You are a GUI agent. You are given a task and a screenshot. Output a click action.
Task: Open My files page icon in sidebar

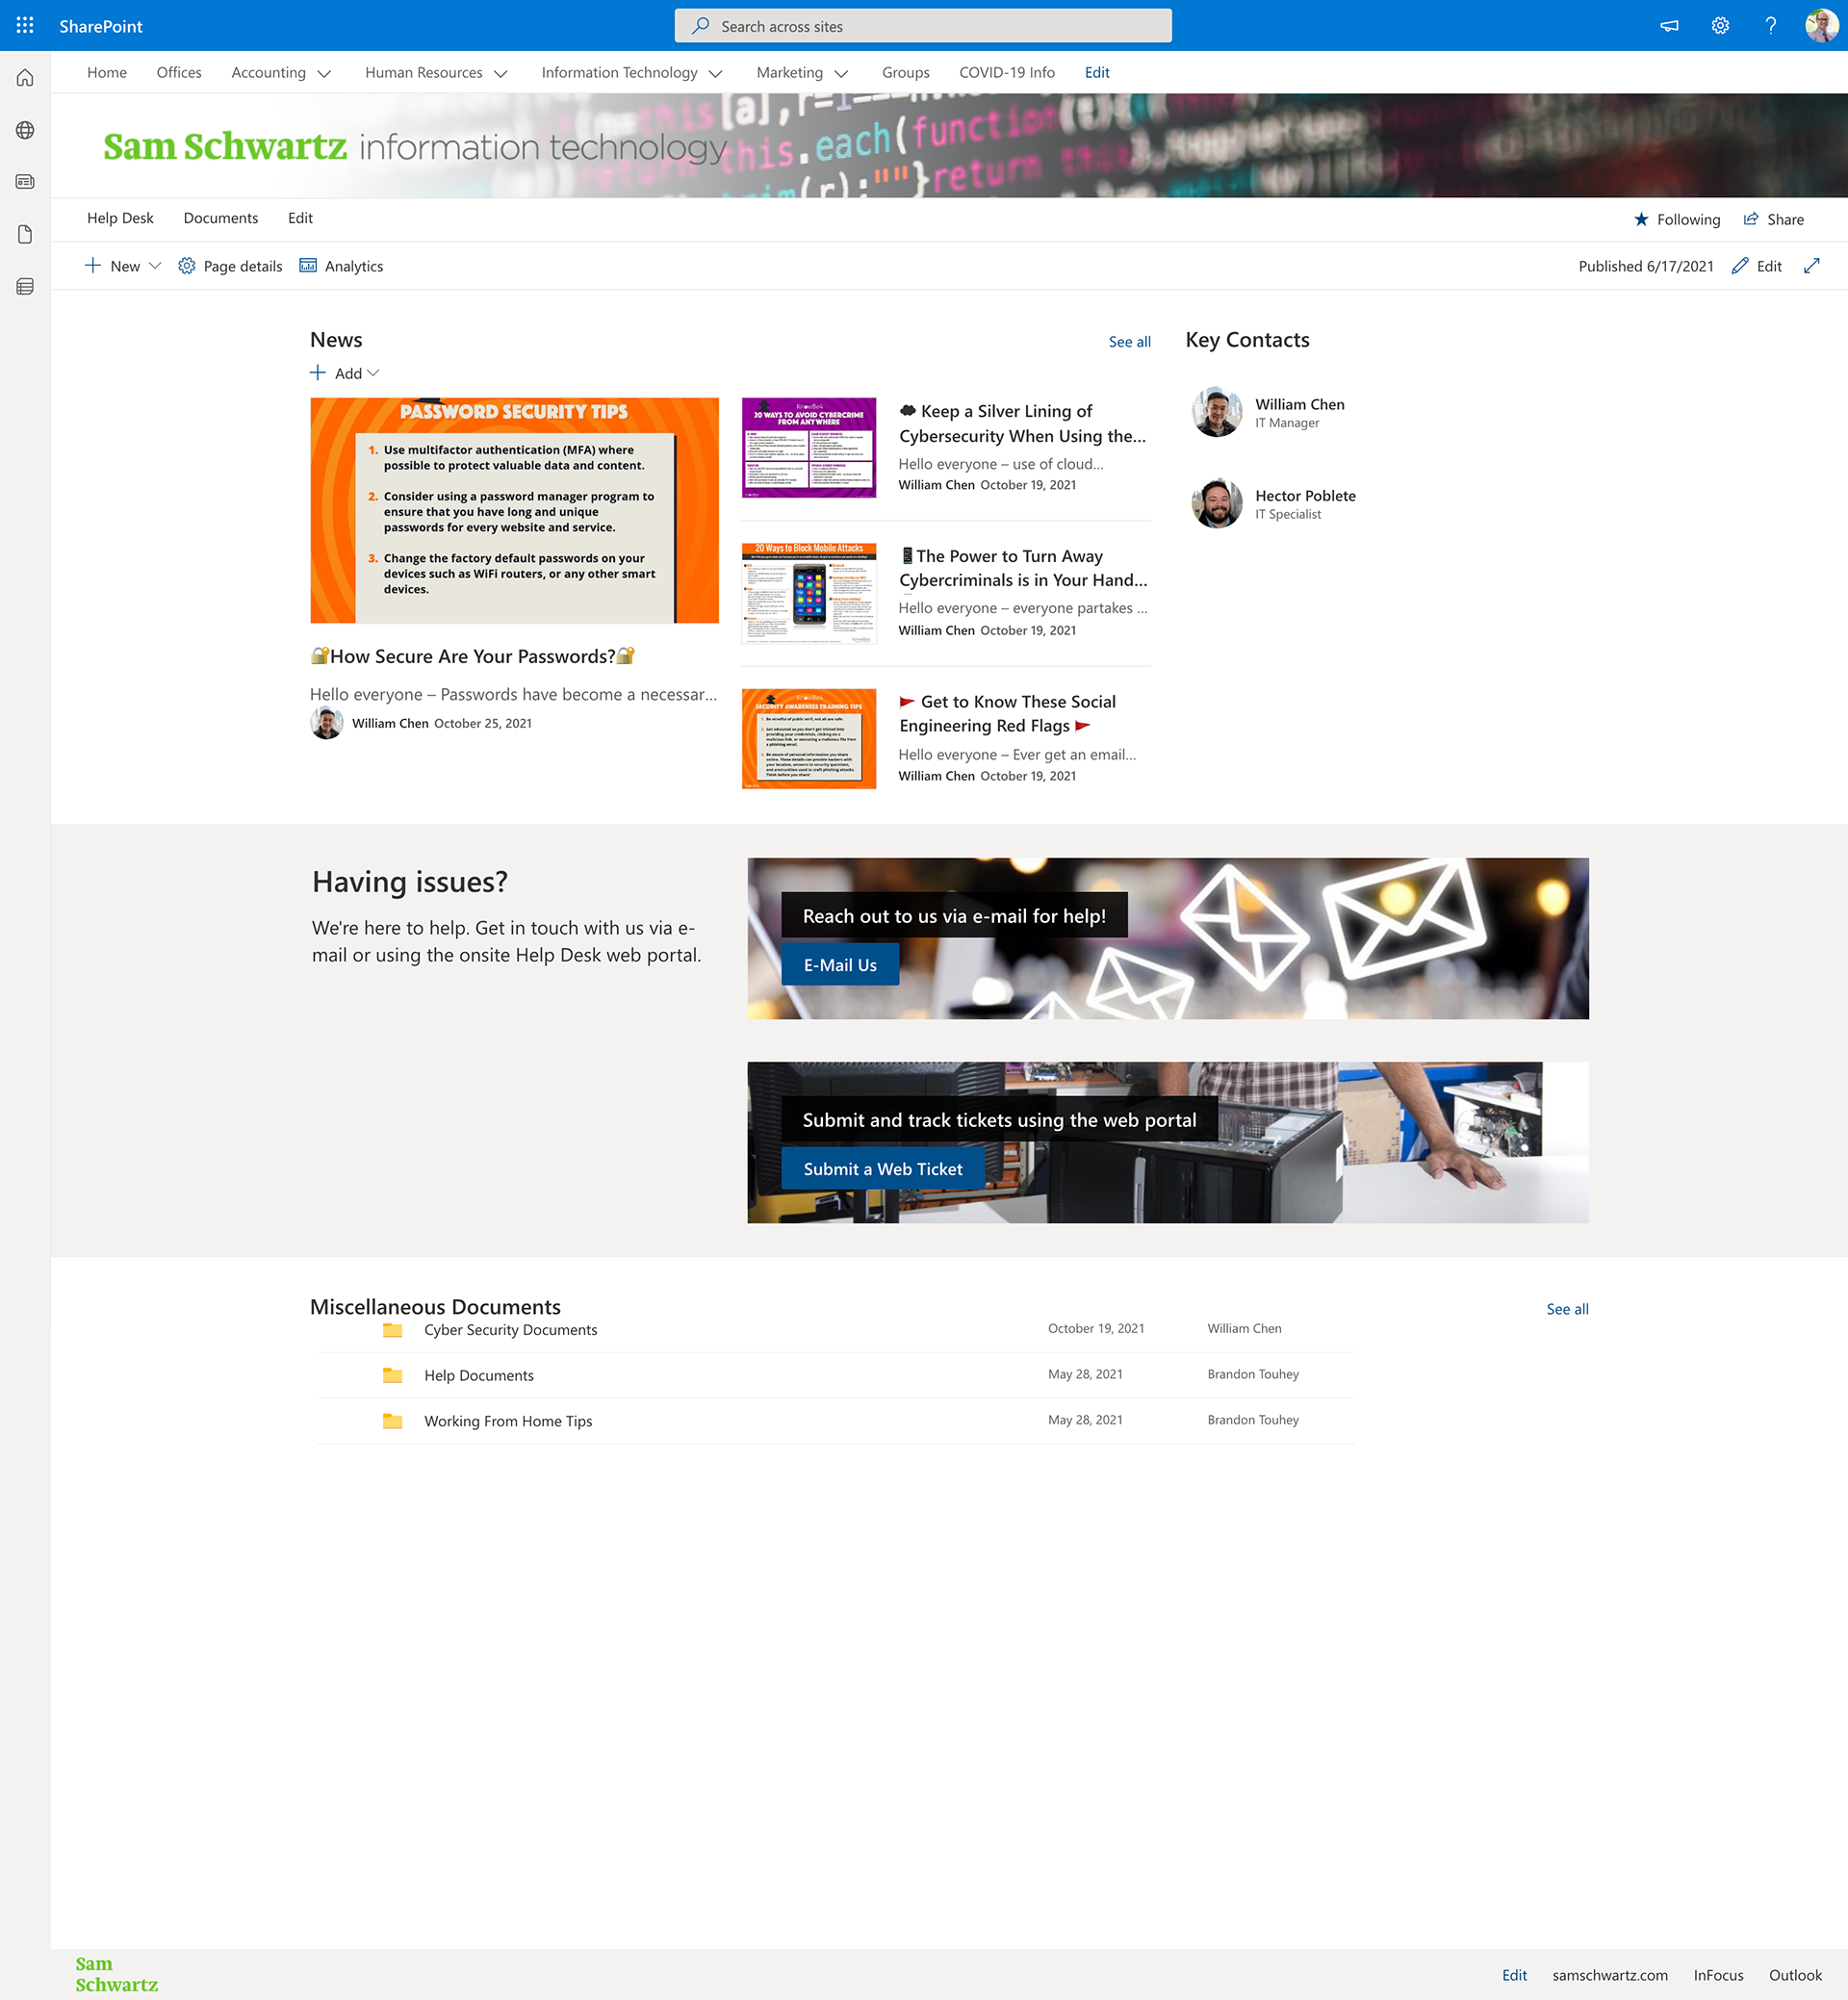pyautogui.click(x=25, y=234)
